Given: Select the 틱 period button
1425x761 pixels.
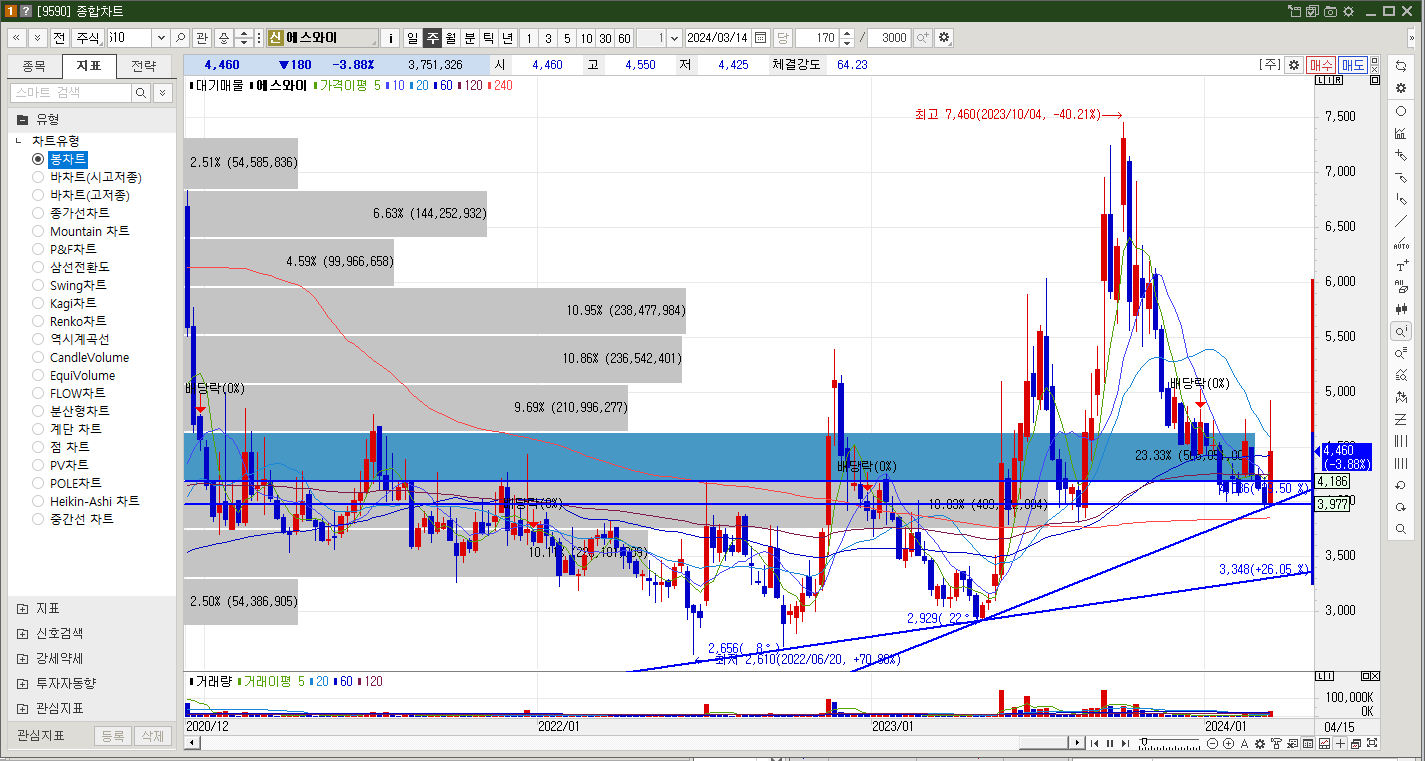Looking at the screenshot, I should [x=488, y=37].
